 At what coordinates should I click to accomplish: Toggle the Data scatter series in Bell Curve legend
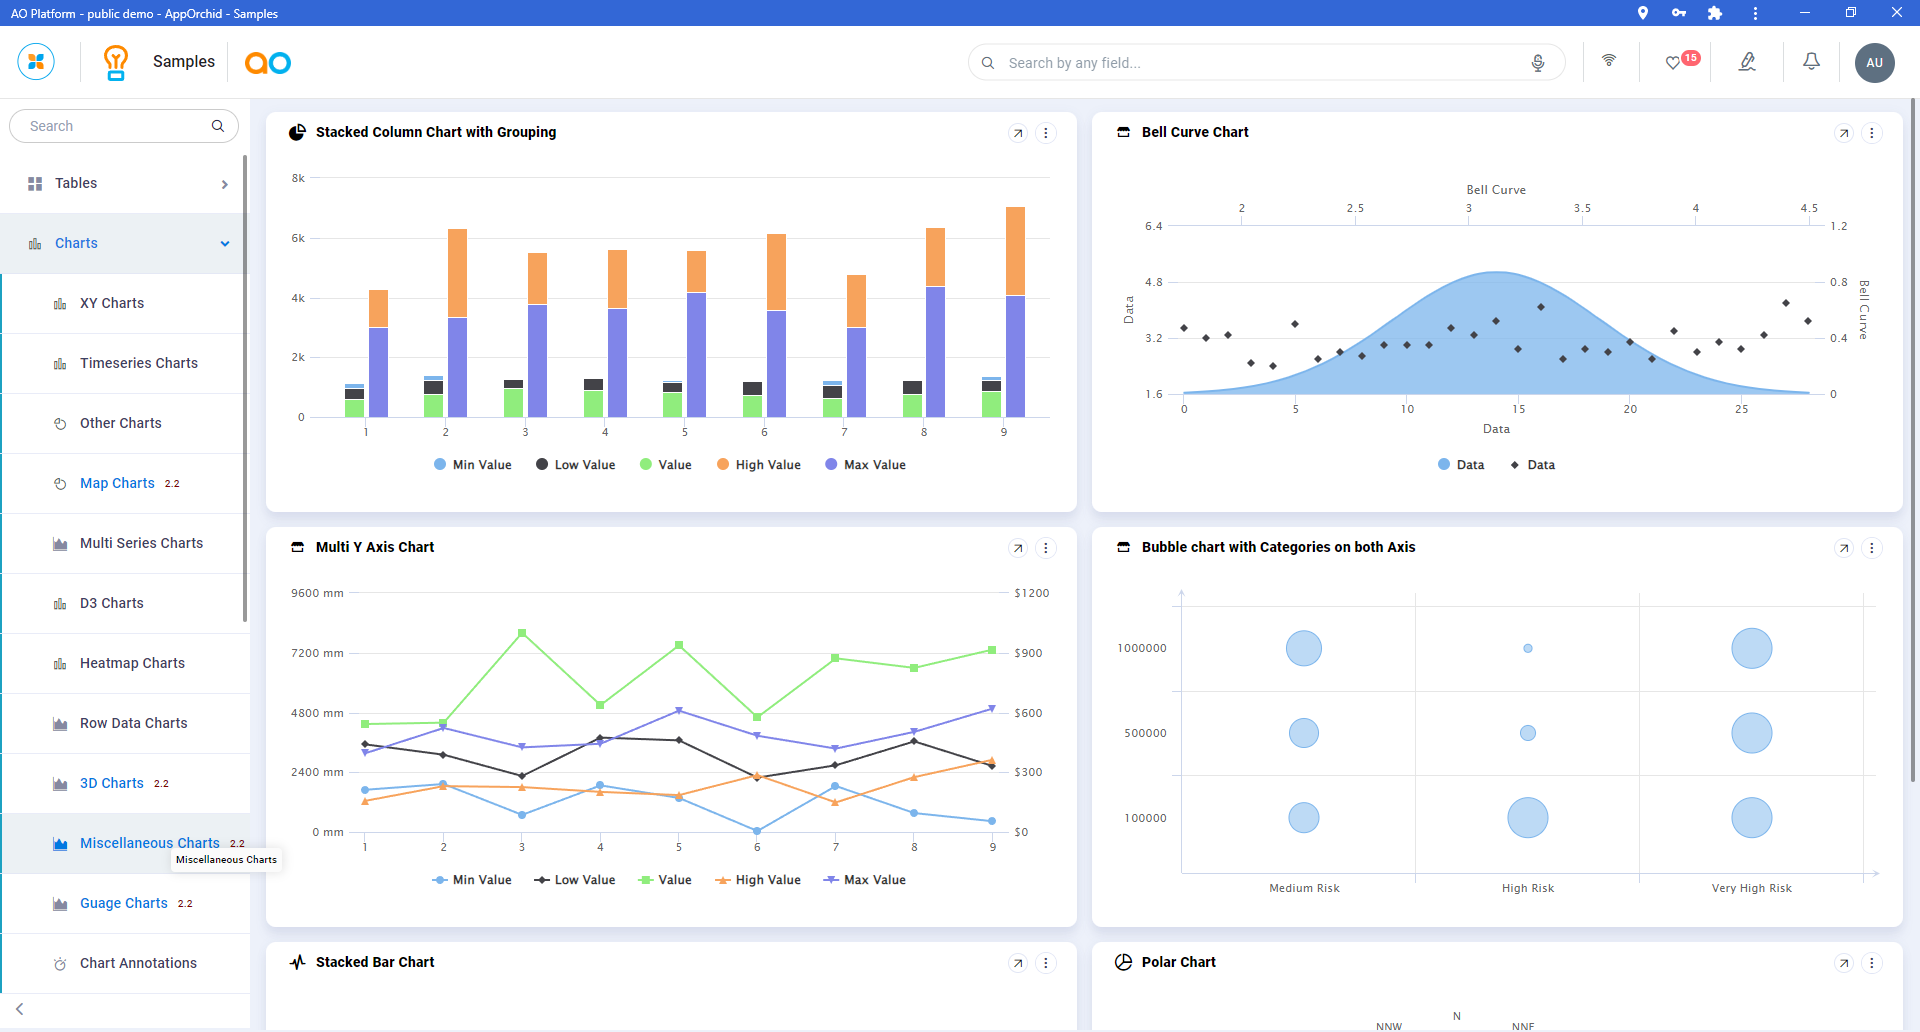[x=1532, y=465]
